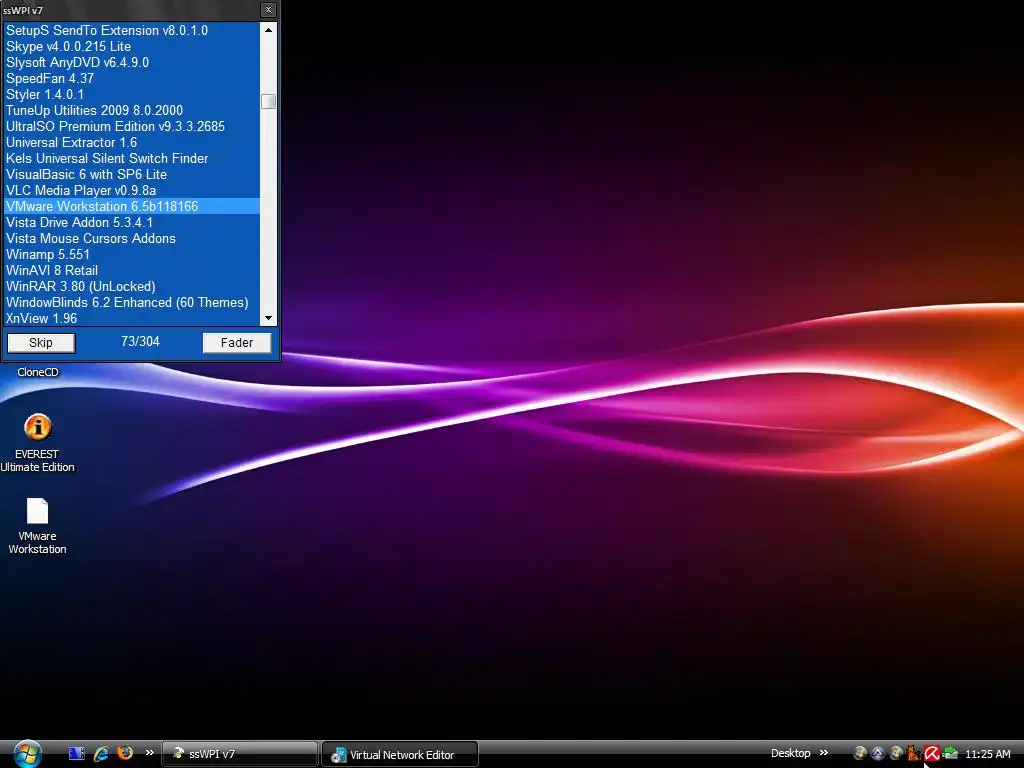
Task: Launch Internet Explorer from quick launch
Action: point(101,754)
